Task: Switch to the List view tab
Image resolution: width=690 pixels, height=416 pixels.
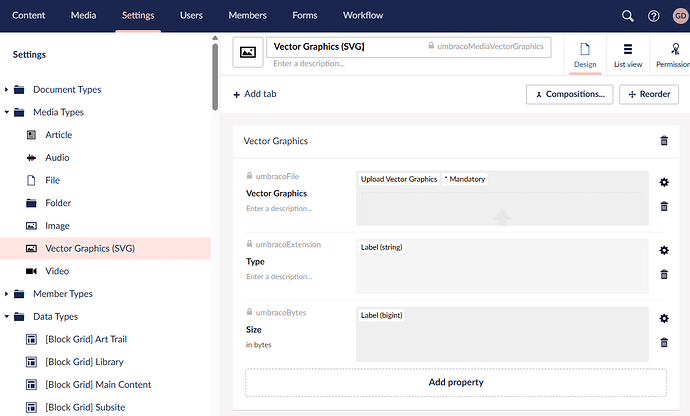Action: [x=628, y=55]
